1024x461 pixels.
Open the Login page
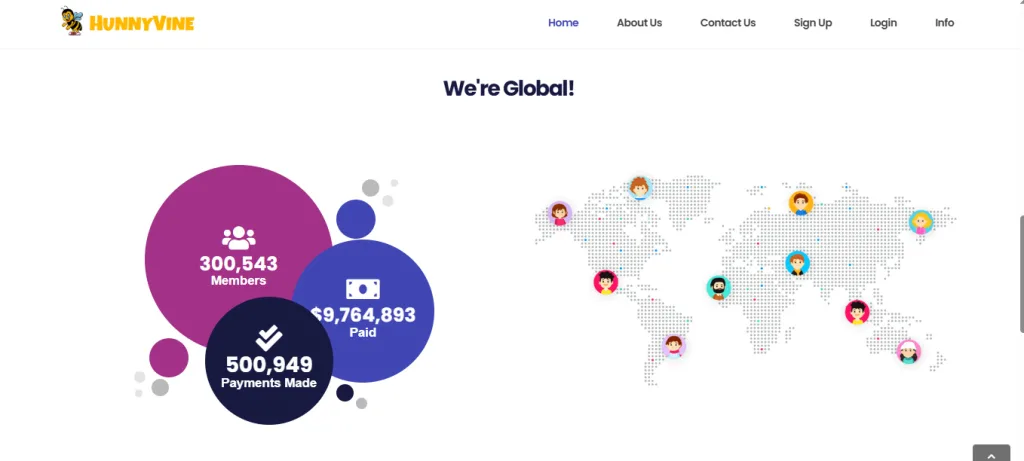pos(883,23)
